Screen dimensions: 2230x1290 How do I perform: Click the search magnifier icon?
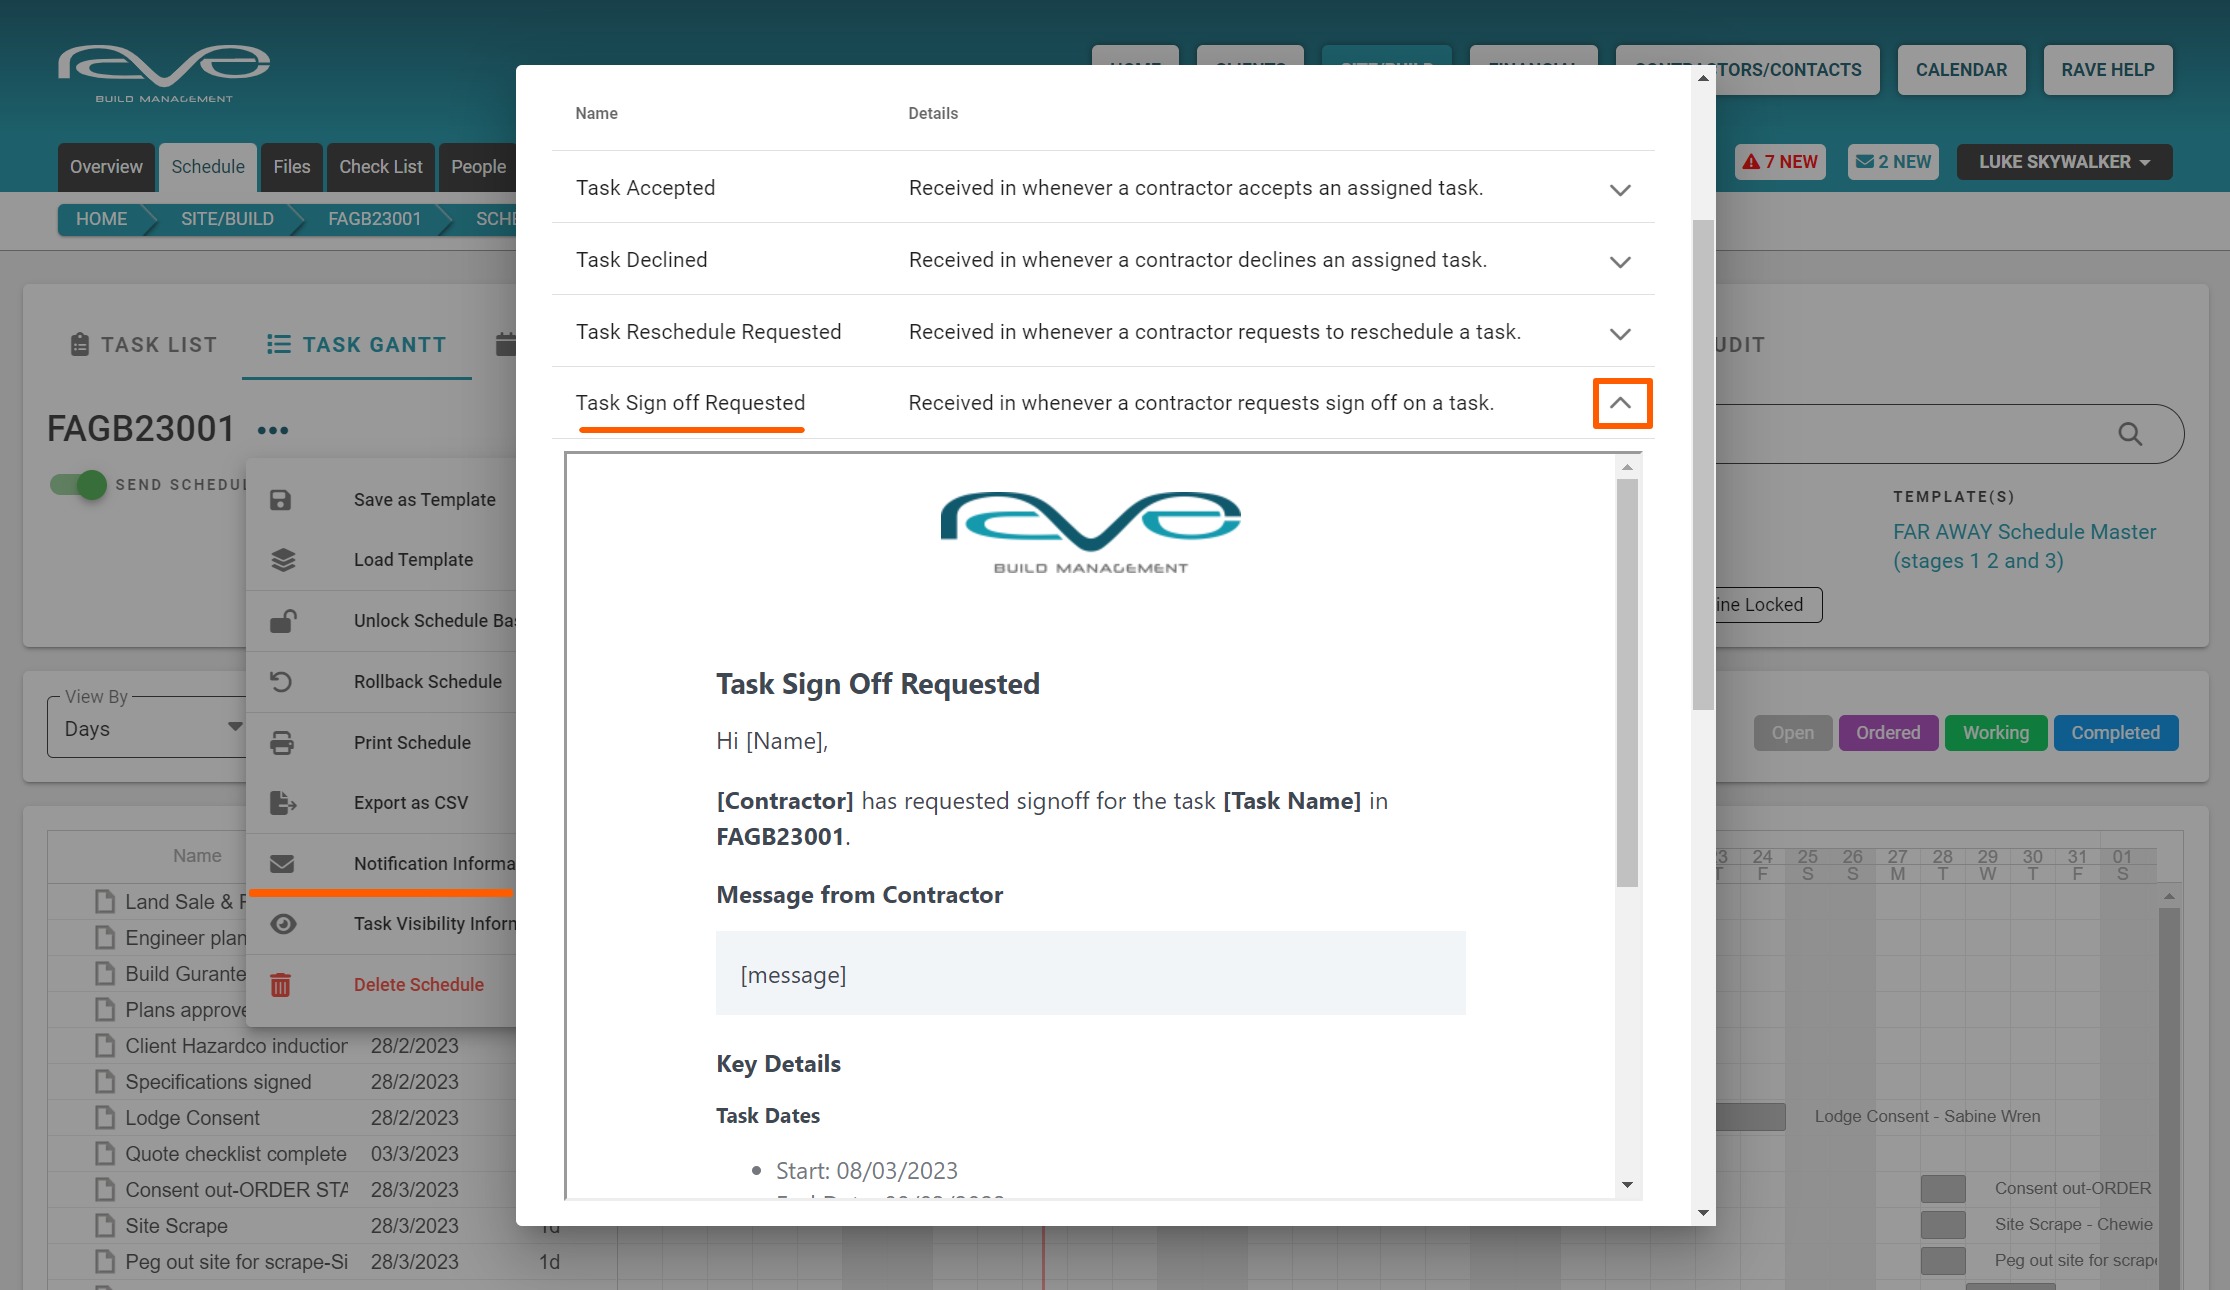pos(2129,434)
